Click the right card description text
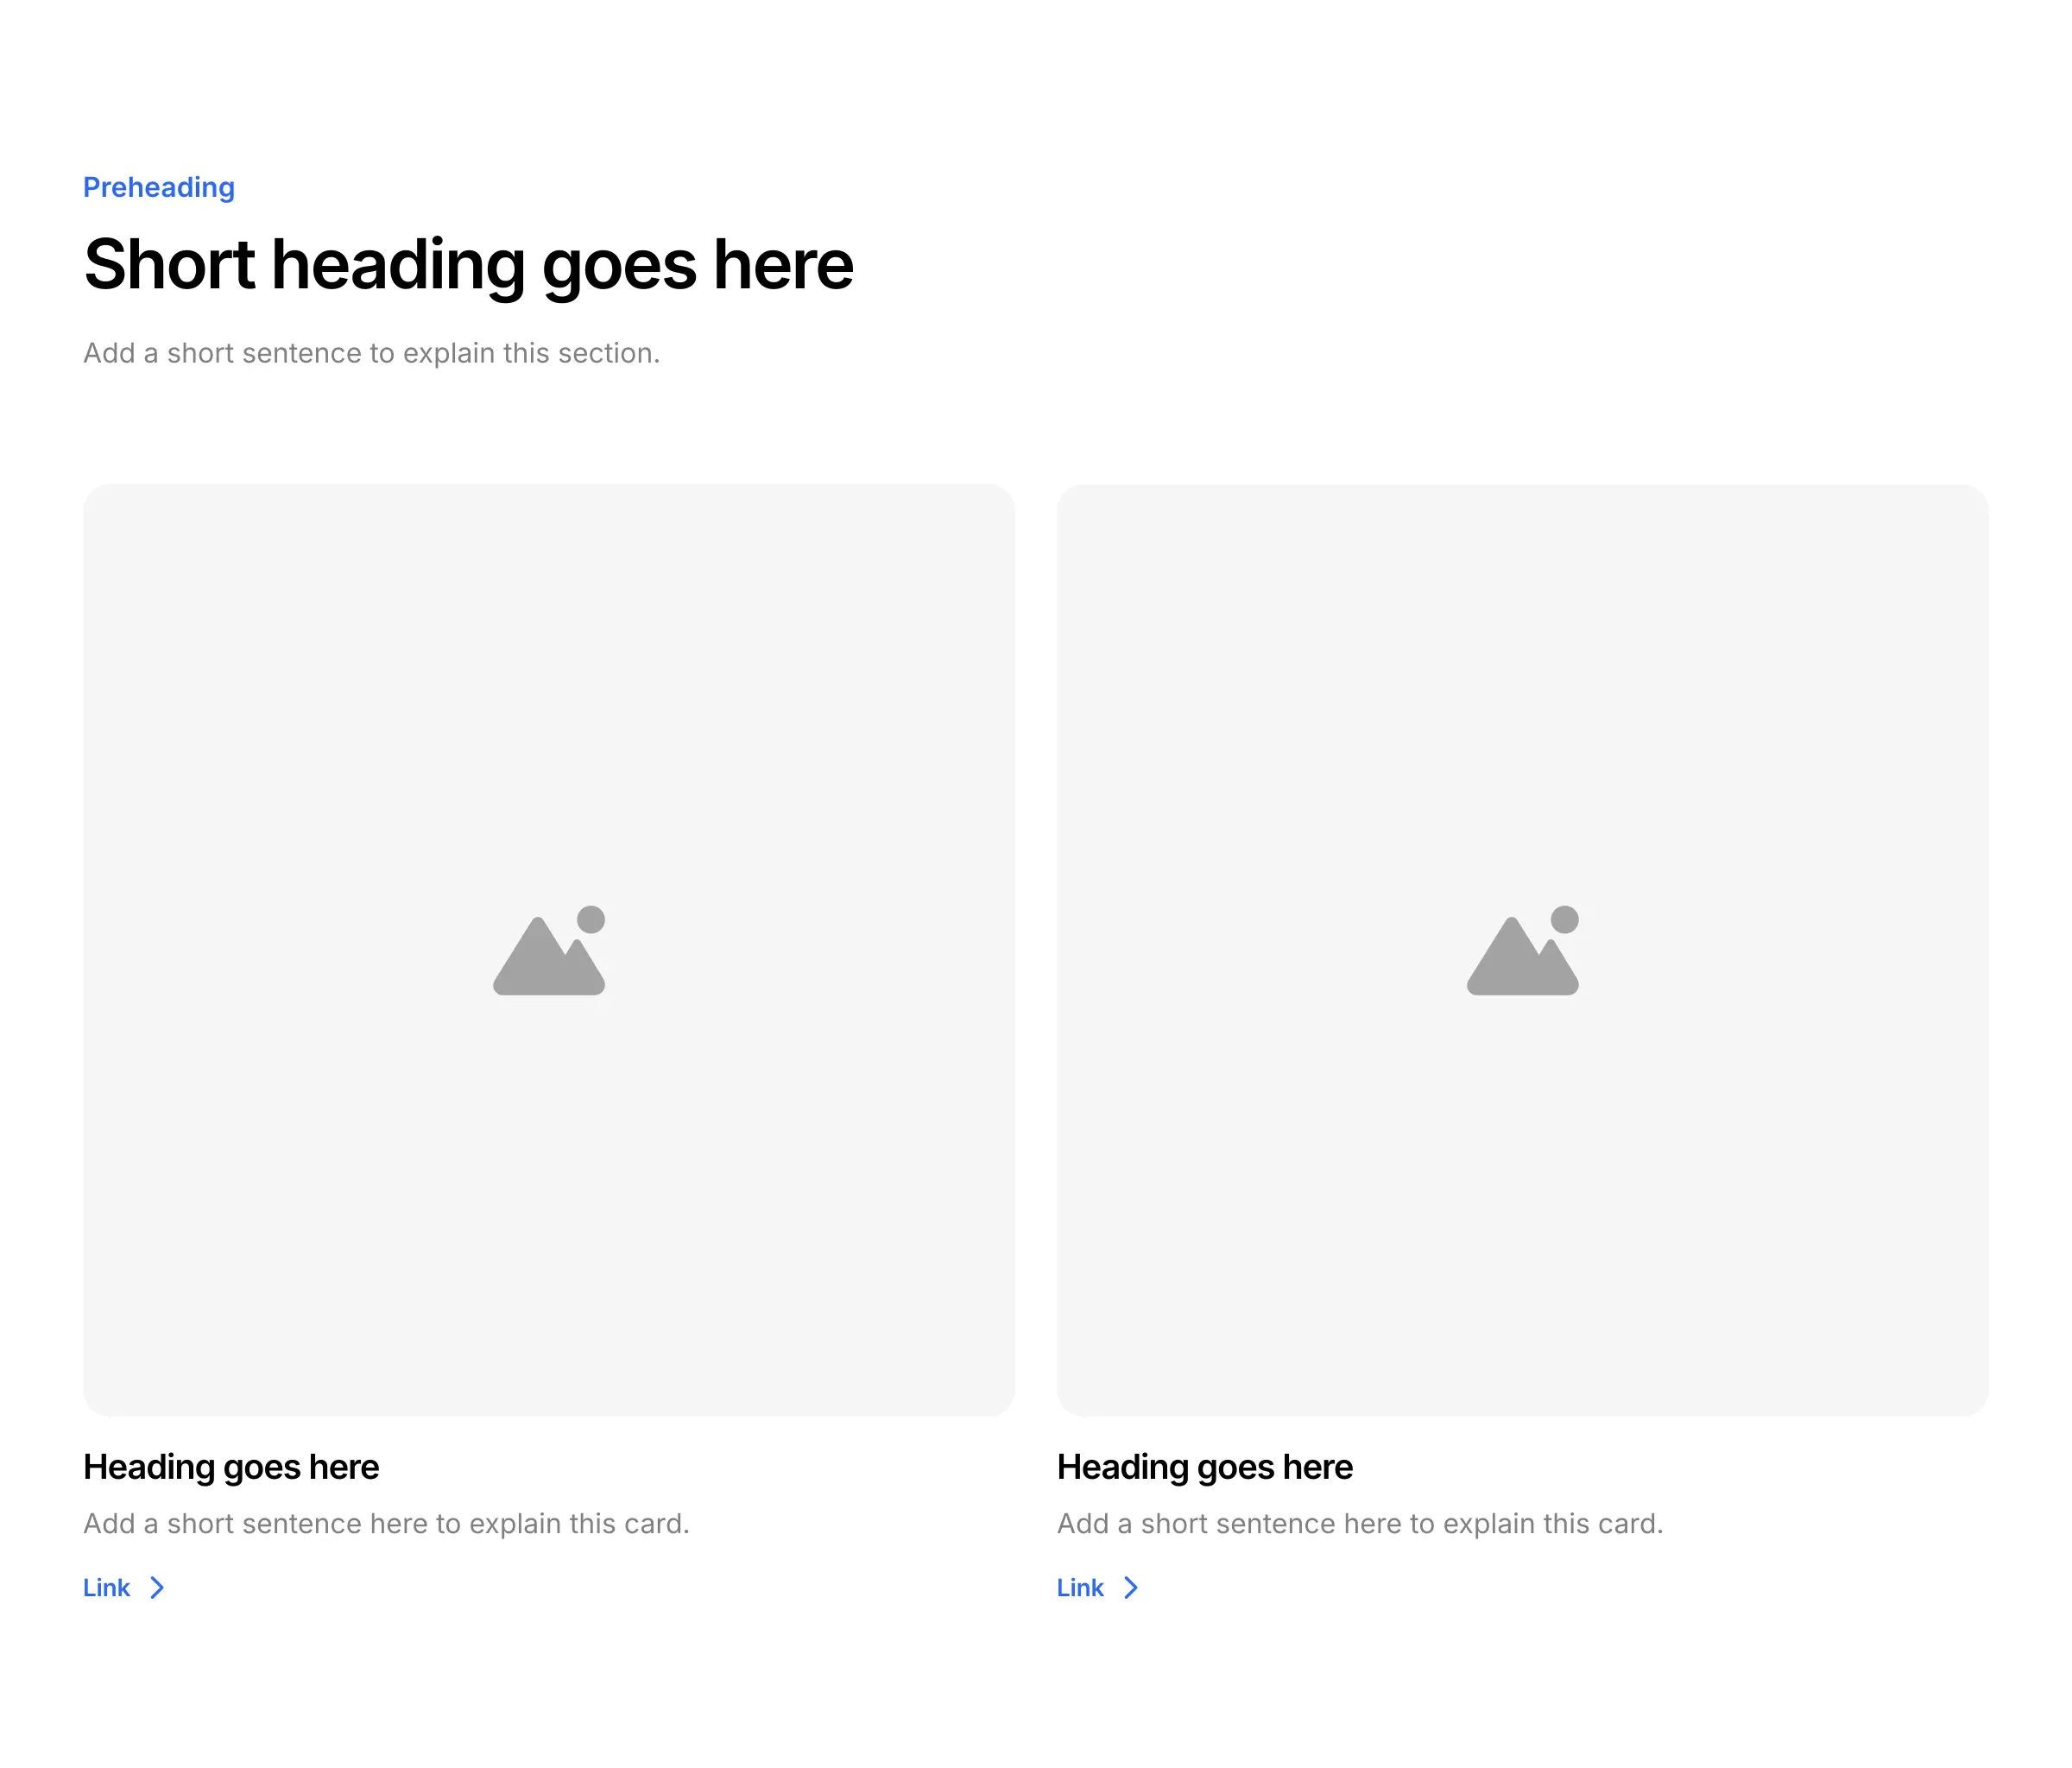Screen dimensions: 2072x1768 point(1360,1523)
